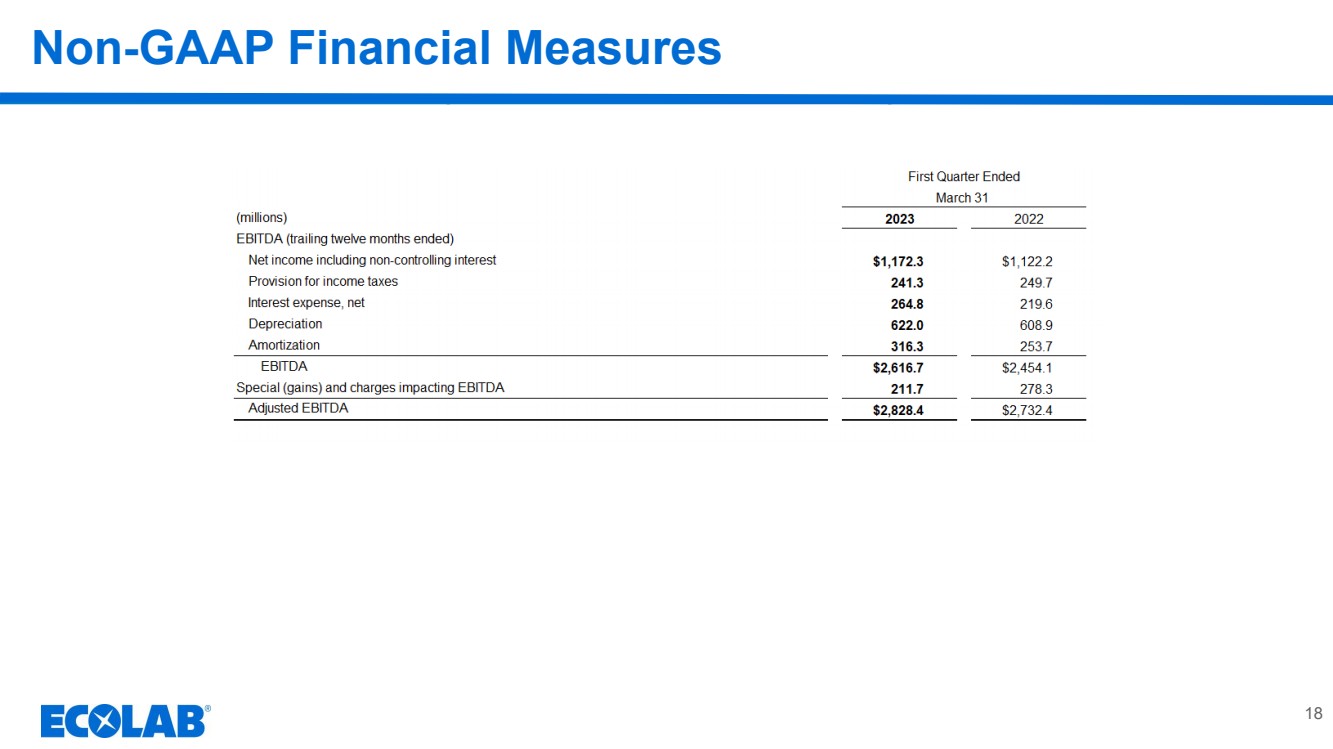Image resolution: width=1333 pixels, height=749 pixels.
Task: Click the 'Adjusted EBITDA' row label
Action: tap(298, 408)
